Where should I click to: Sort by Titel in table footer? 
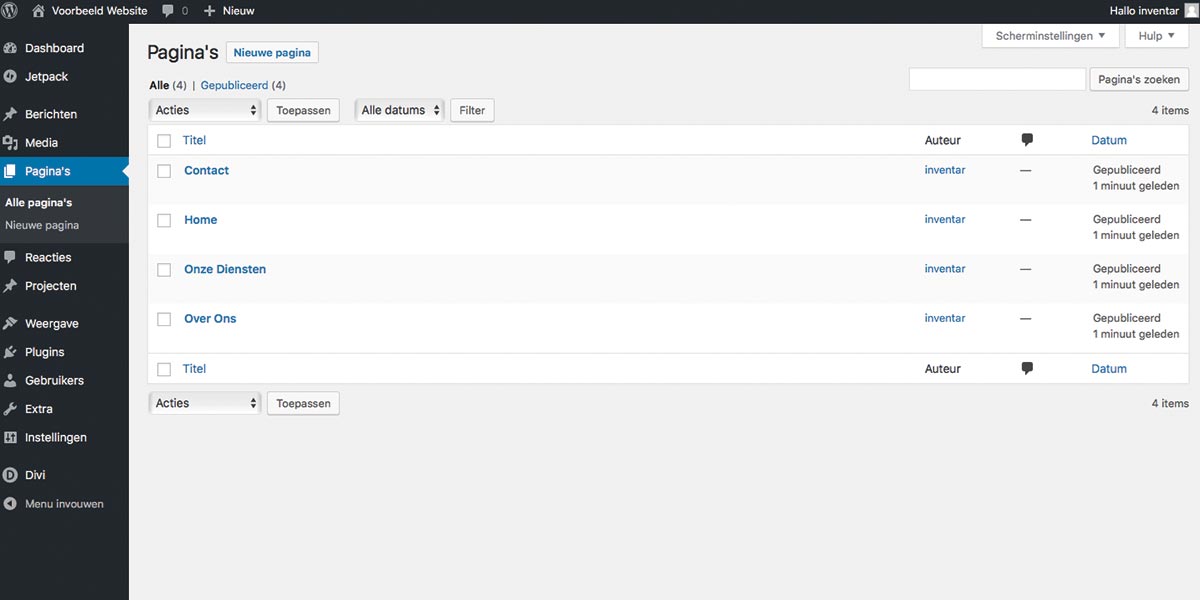point(194,369)
